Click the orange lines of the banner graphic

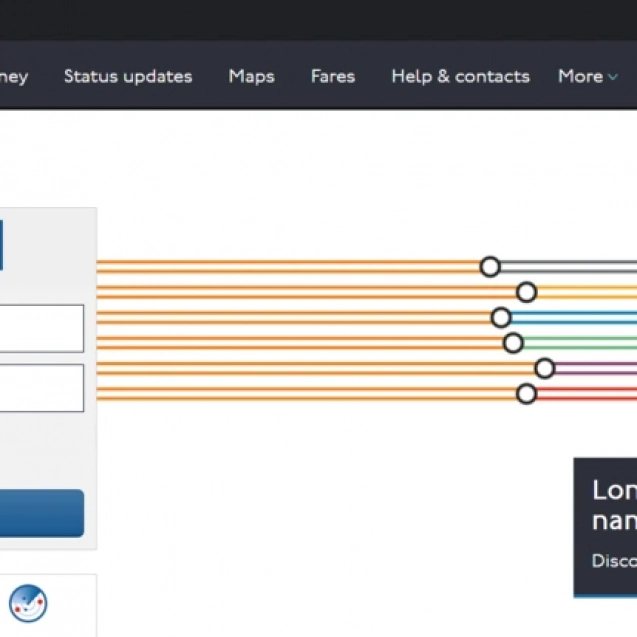pyautogui.click(x=290, y=330)
